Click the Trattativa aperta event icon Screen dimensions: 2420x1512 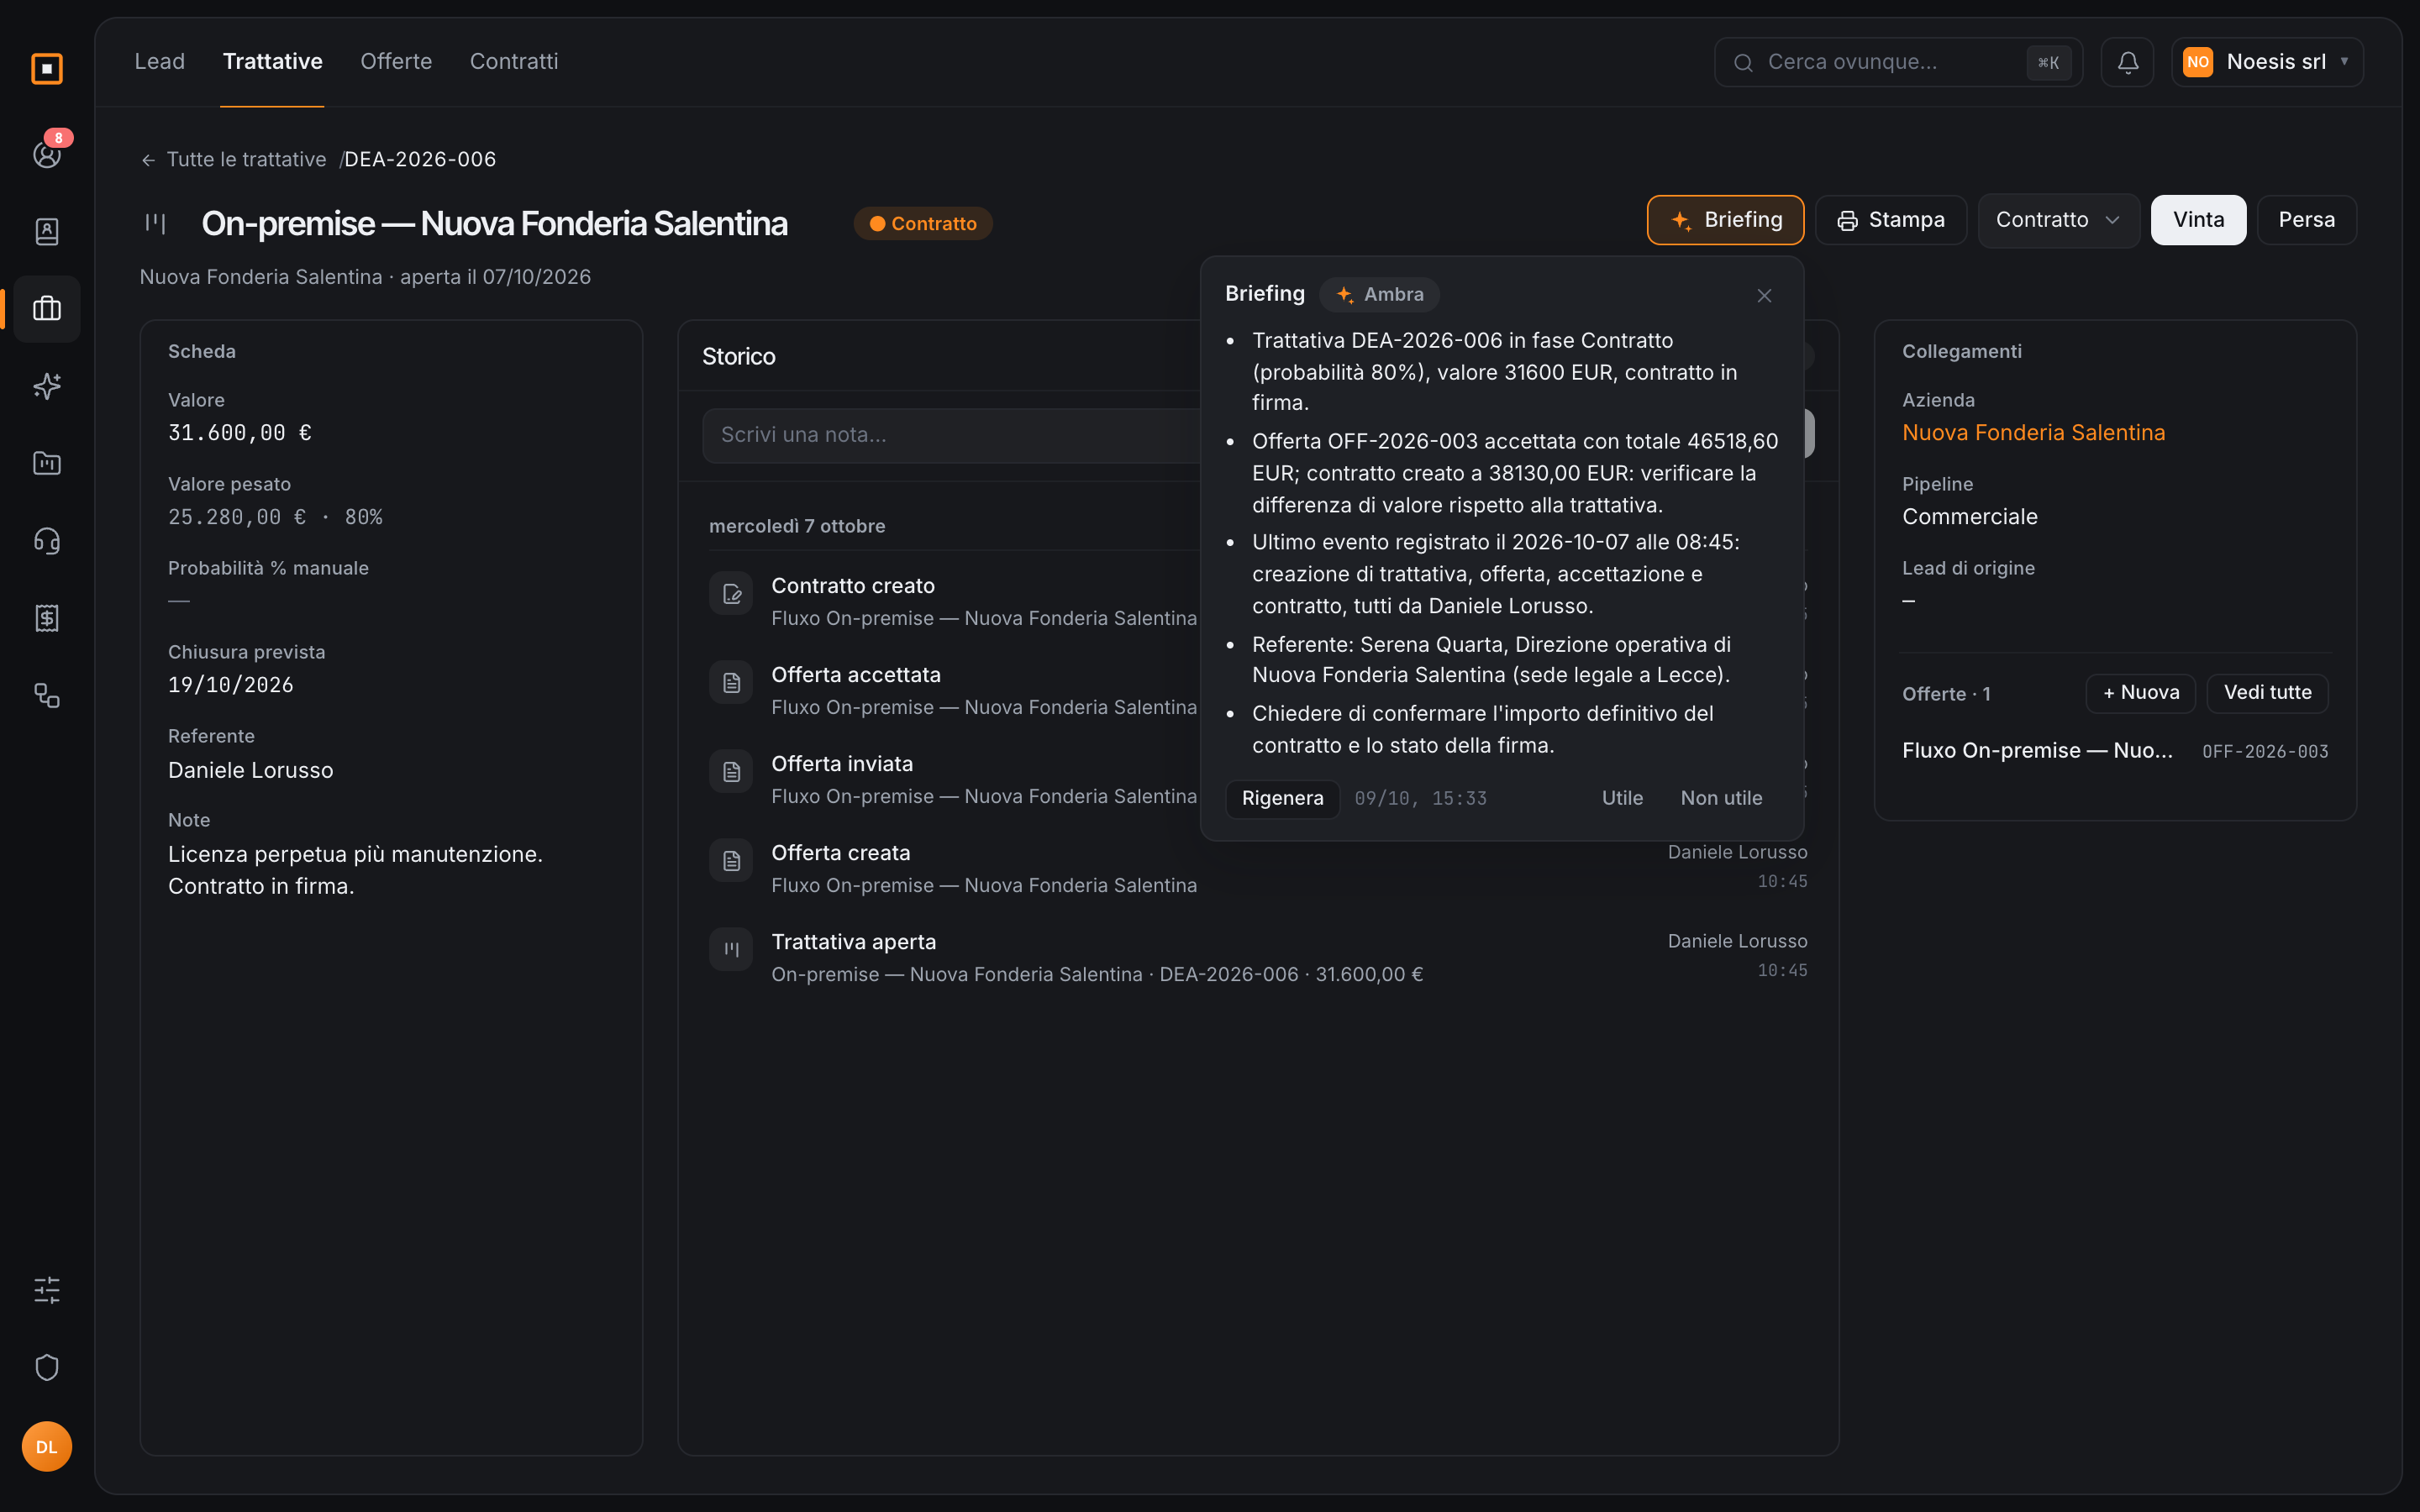pos(731,950)
